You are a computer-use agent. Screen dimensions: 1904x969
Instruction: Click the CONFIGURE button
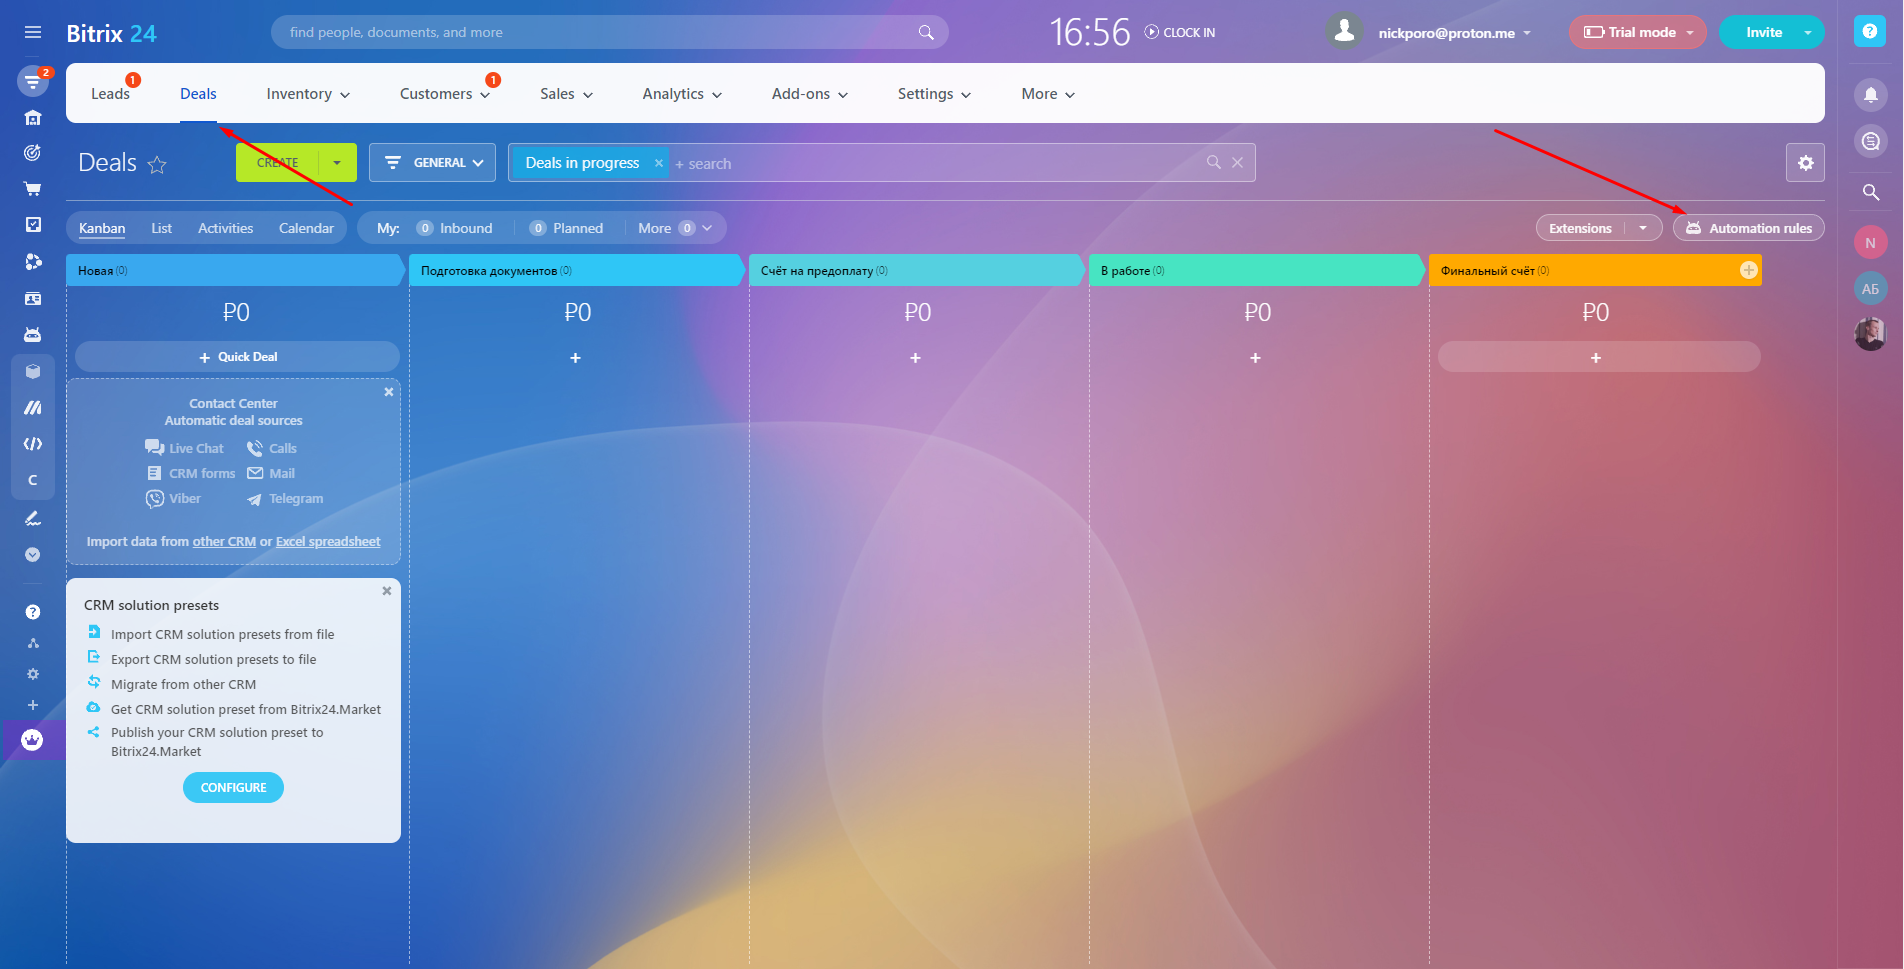(x=233, y=788)
